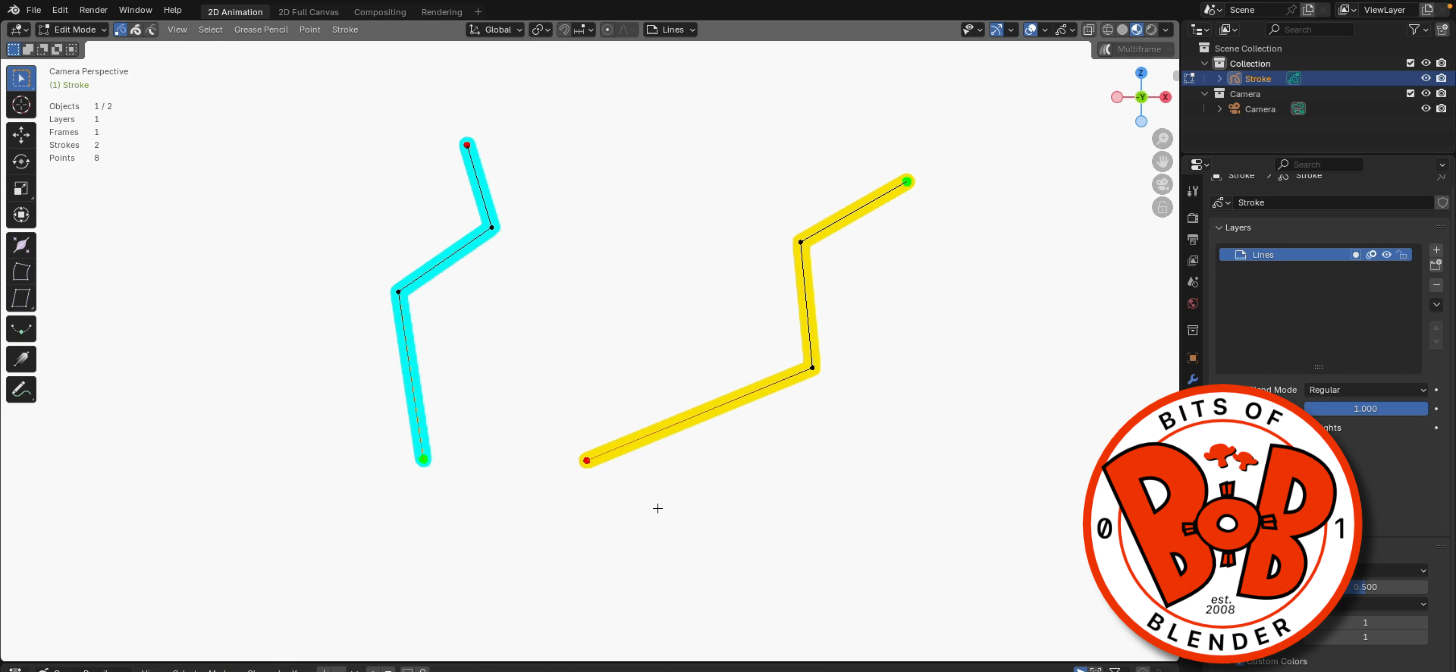This screenshot has height=672, width=1456.
Task: Click the X axis on navigation gizmo
Action: point(1165,97)
